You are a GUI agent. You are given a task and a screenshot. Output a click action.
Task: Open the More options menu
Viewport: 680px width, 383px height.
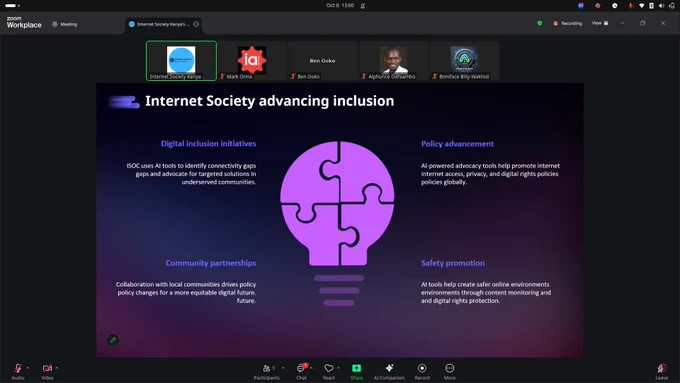[x=450, y=371]
